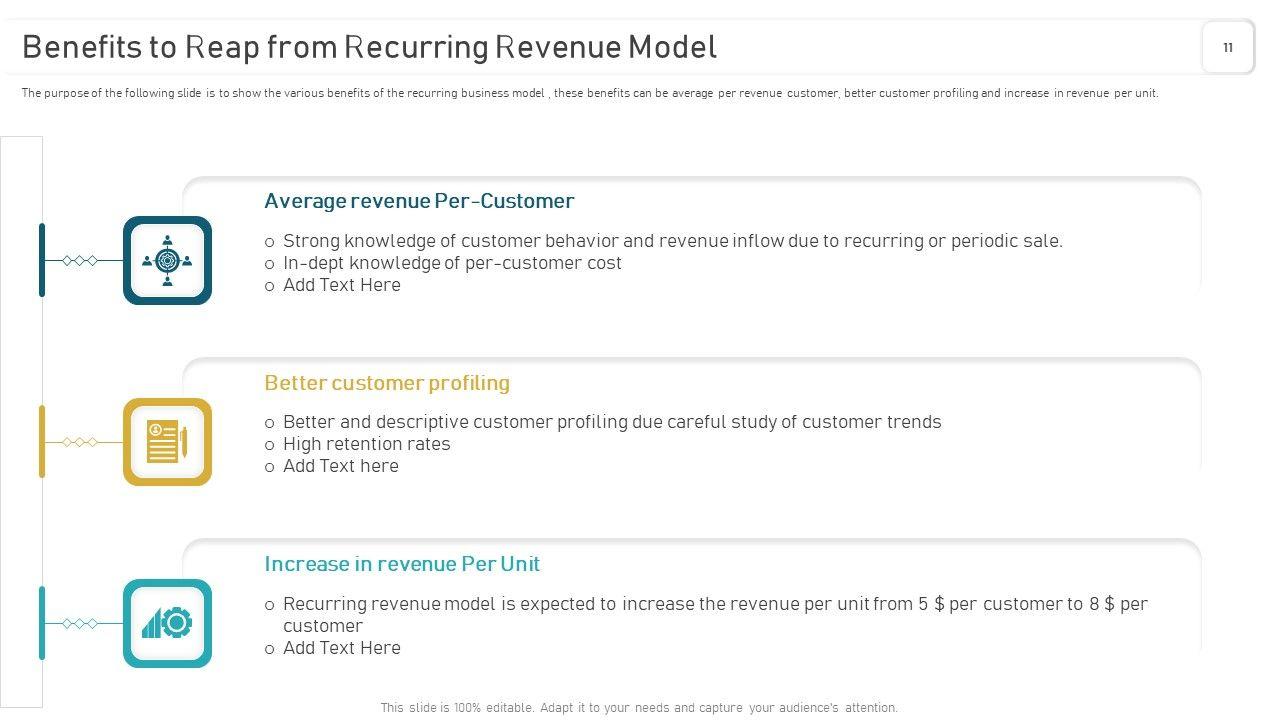1280x720 pixels.
Task: Click the slide number 11 badge
Action: point(1228,47)
